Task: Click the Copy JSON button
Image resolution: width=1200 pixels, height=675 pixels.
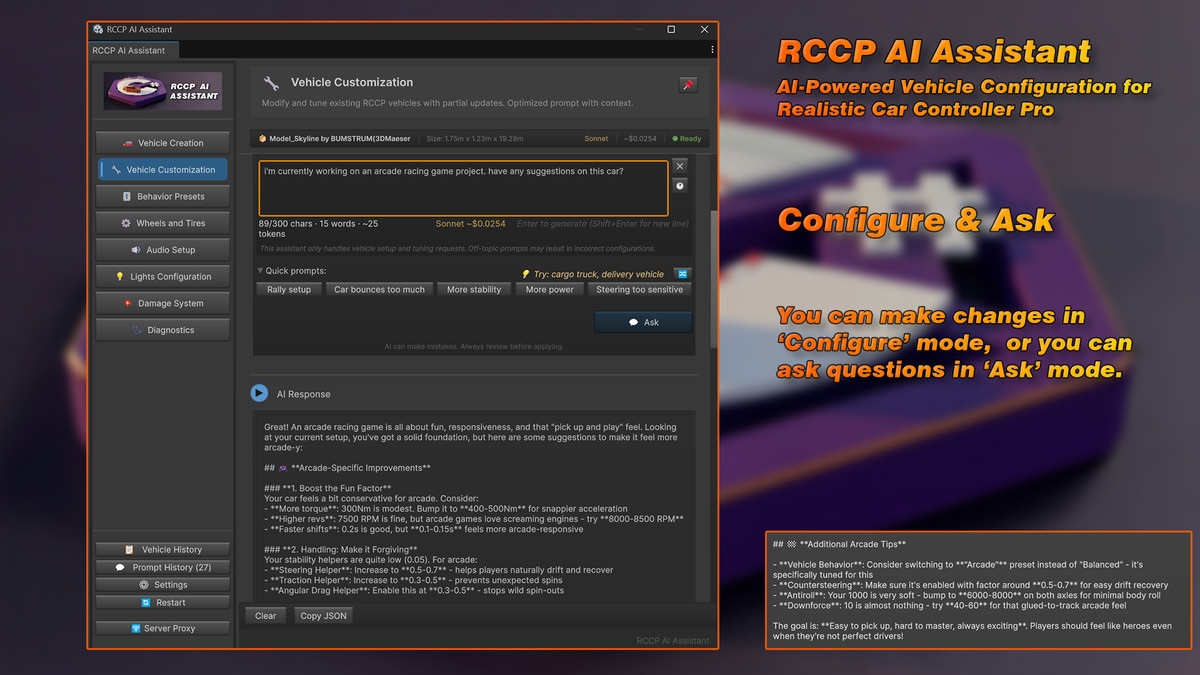Action: (x=323, y=615)
